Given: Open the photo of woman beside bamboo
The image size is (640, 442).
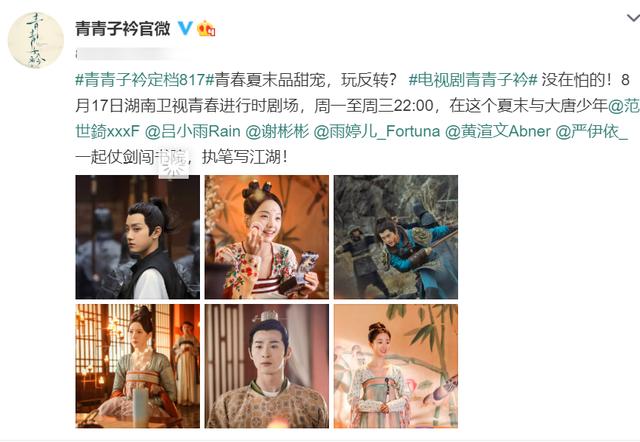Looking at the screenshot, I should [396, 366].
